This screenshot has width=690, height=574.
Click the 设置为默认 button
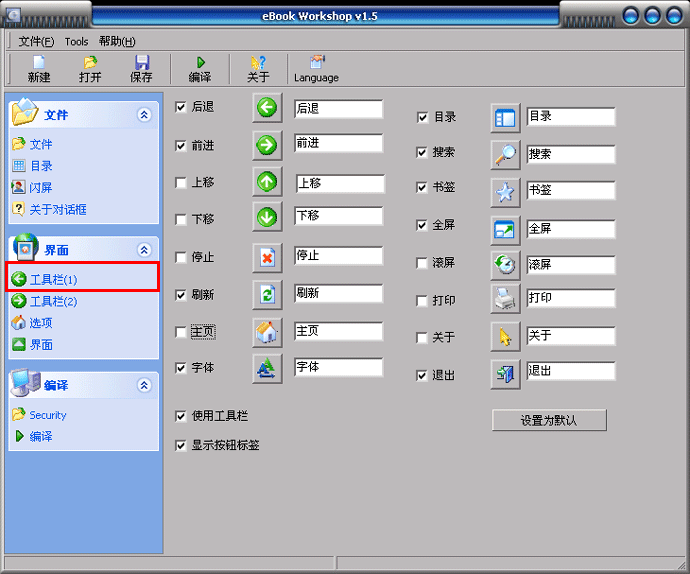tap(549, 421)
